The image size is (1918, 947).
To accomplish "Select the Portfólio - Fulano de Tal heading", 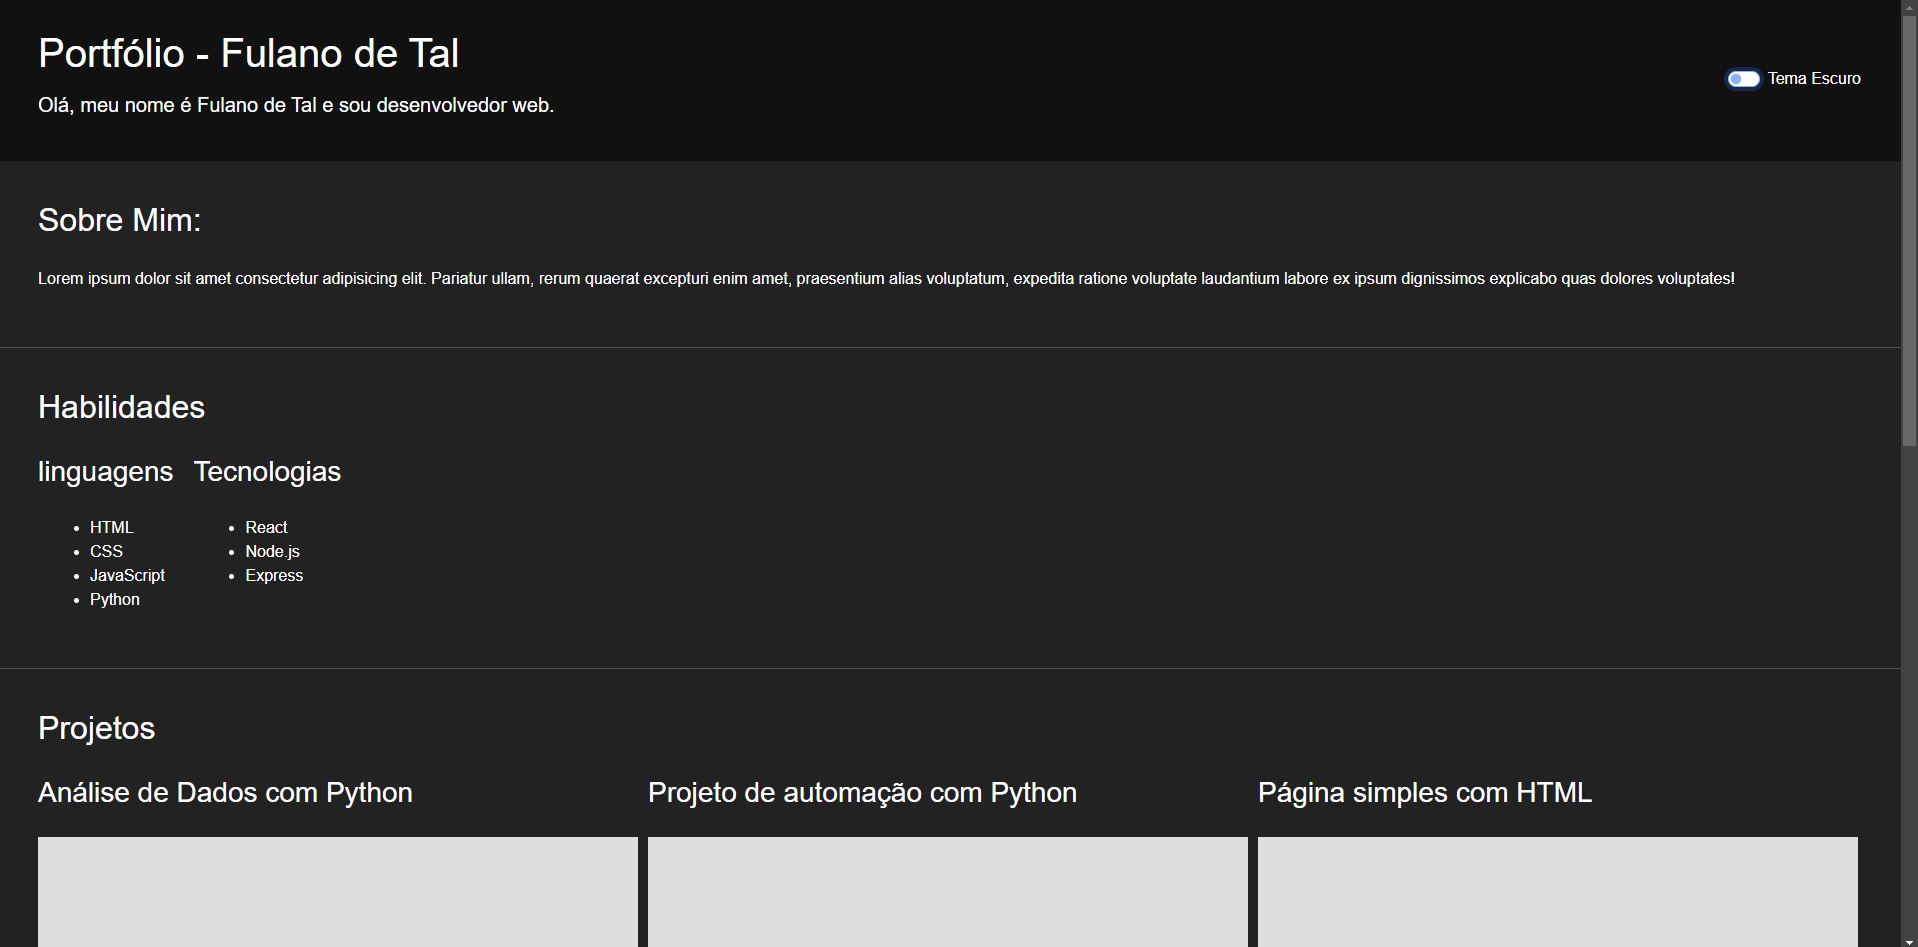I will click(x=249, y=53).
